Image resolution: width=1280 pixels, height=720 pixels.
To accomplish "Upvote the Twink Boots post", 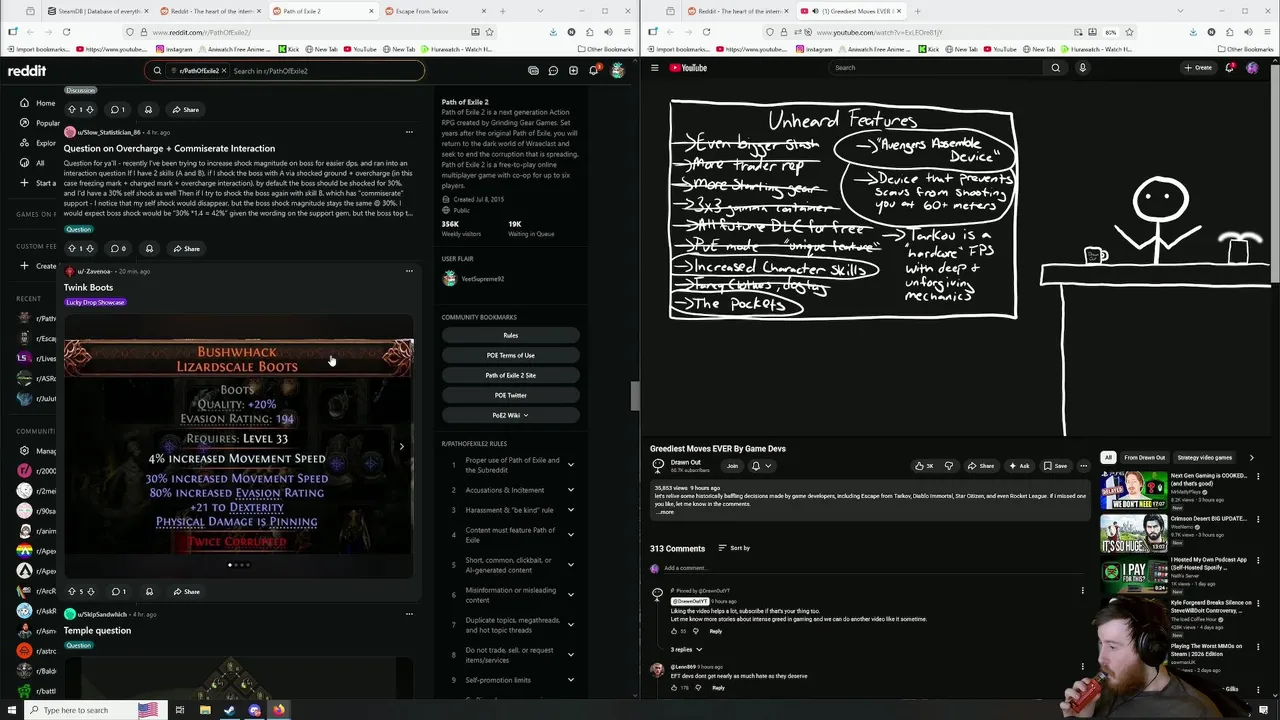I will pos(70,592).
